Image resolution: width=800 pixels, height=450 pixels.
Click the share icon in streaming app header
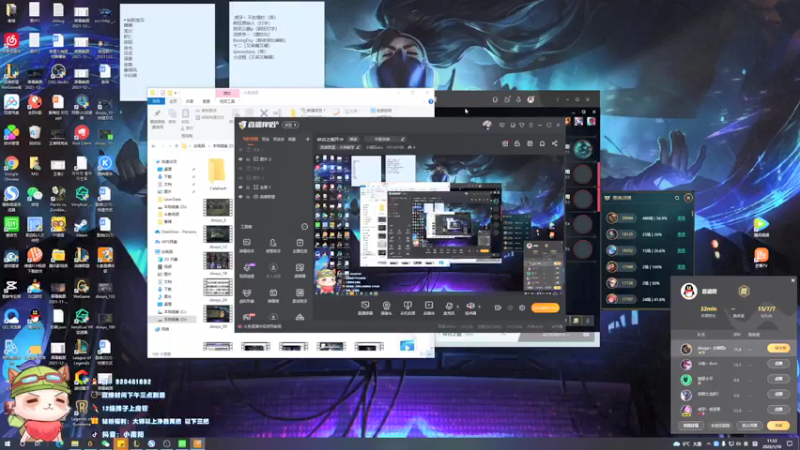[555, 143]
